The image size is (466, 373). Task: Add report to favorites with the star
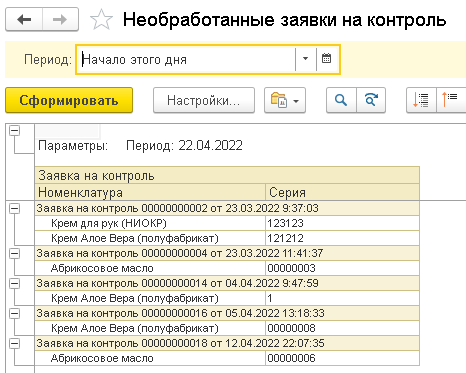coord(101,20)
